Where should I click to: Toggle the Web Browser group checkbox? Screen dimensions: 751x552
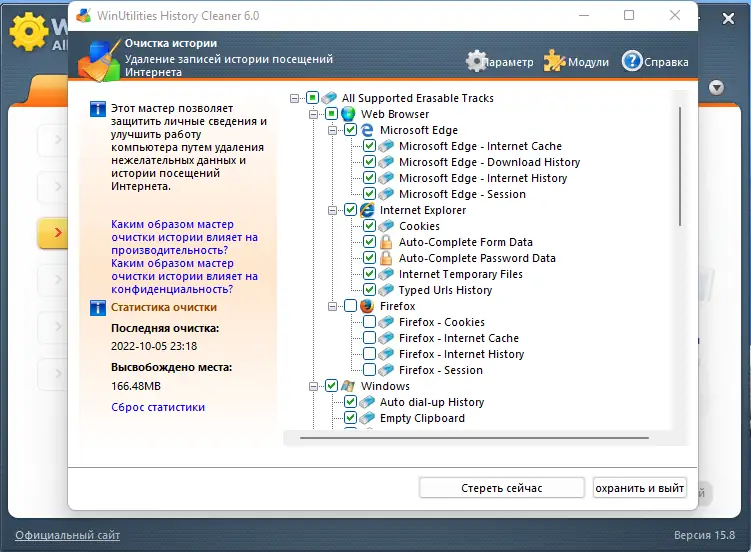[x=331, y=114]
